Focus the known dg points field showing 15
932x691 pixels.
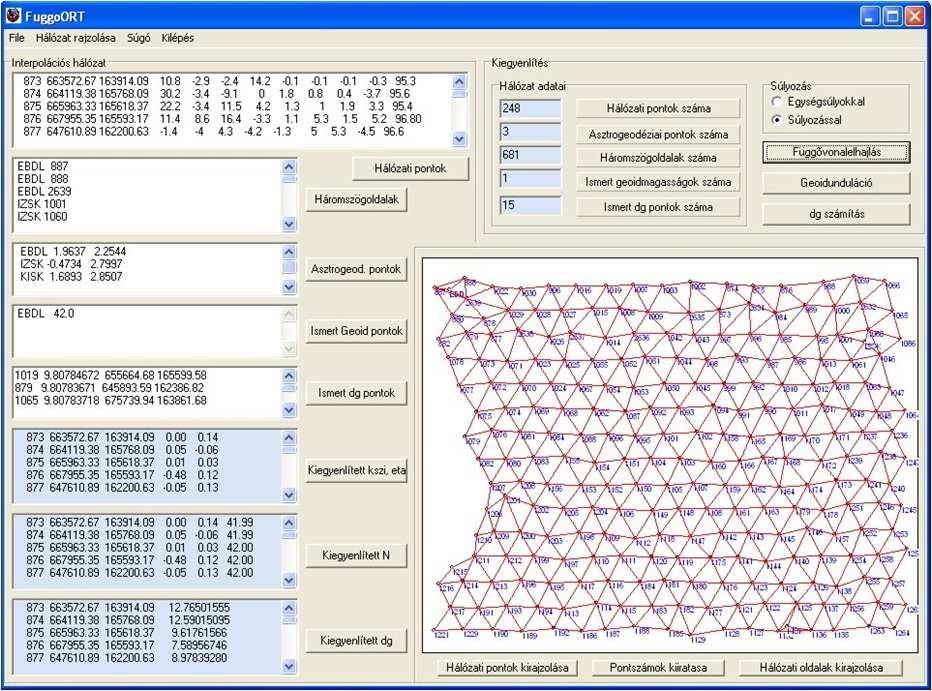pos(530,206)
